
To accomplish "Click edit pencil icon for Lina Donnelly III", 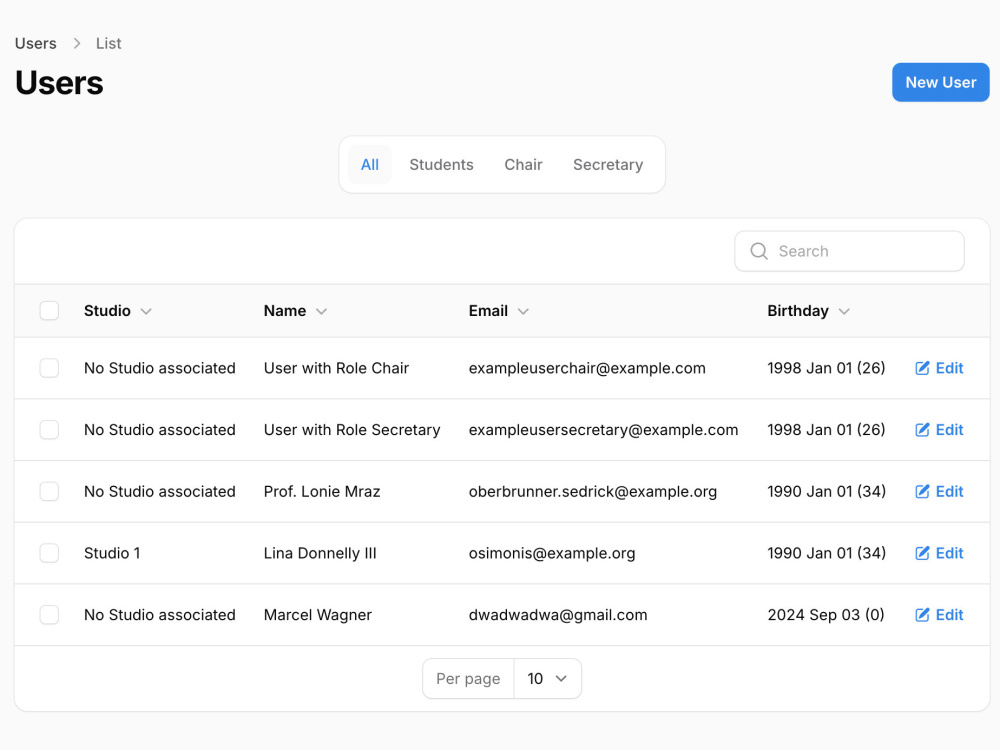I will coord(922,553).
